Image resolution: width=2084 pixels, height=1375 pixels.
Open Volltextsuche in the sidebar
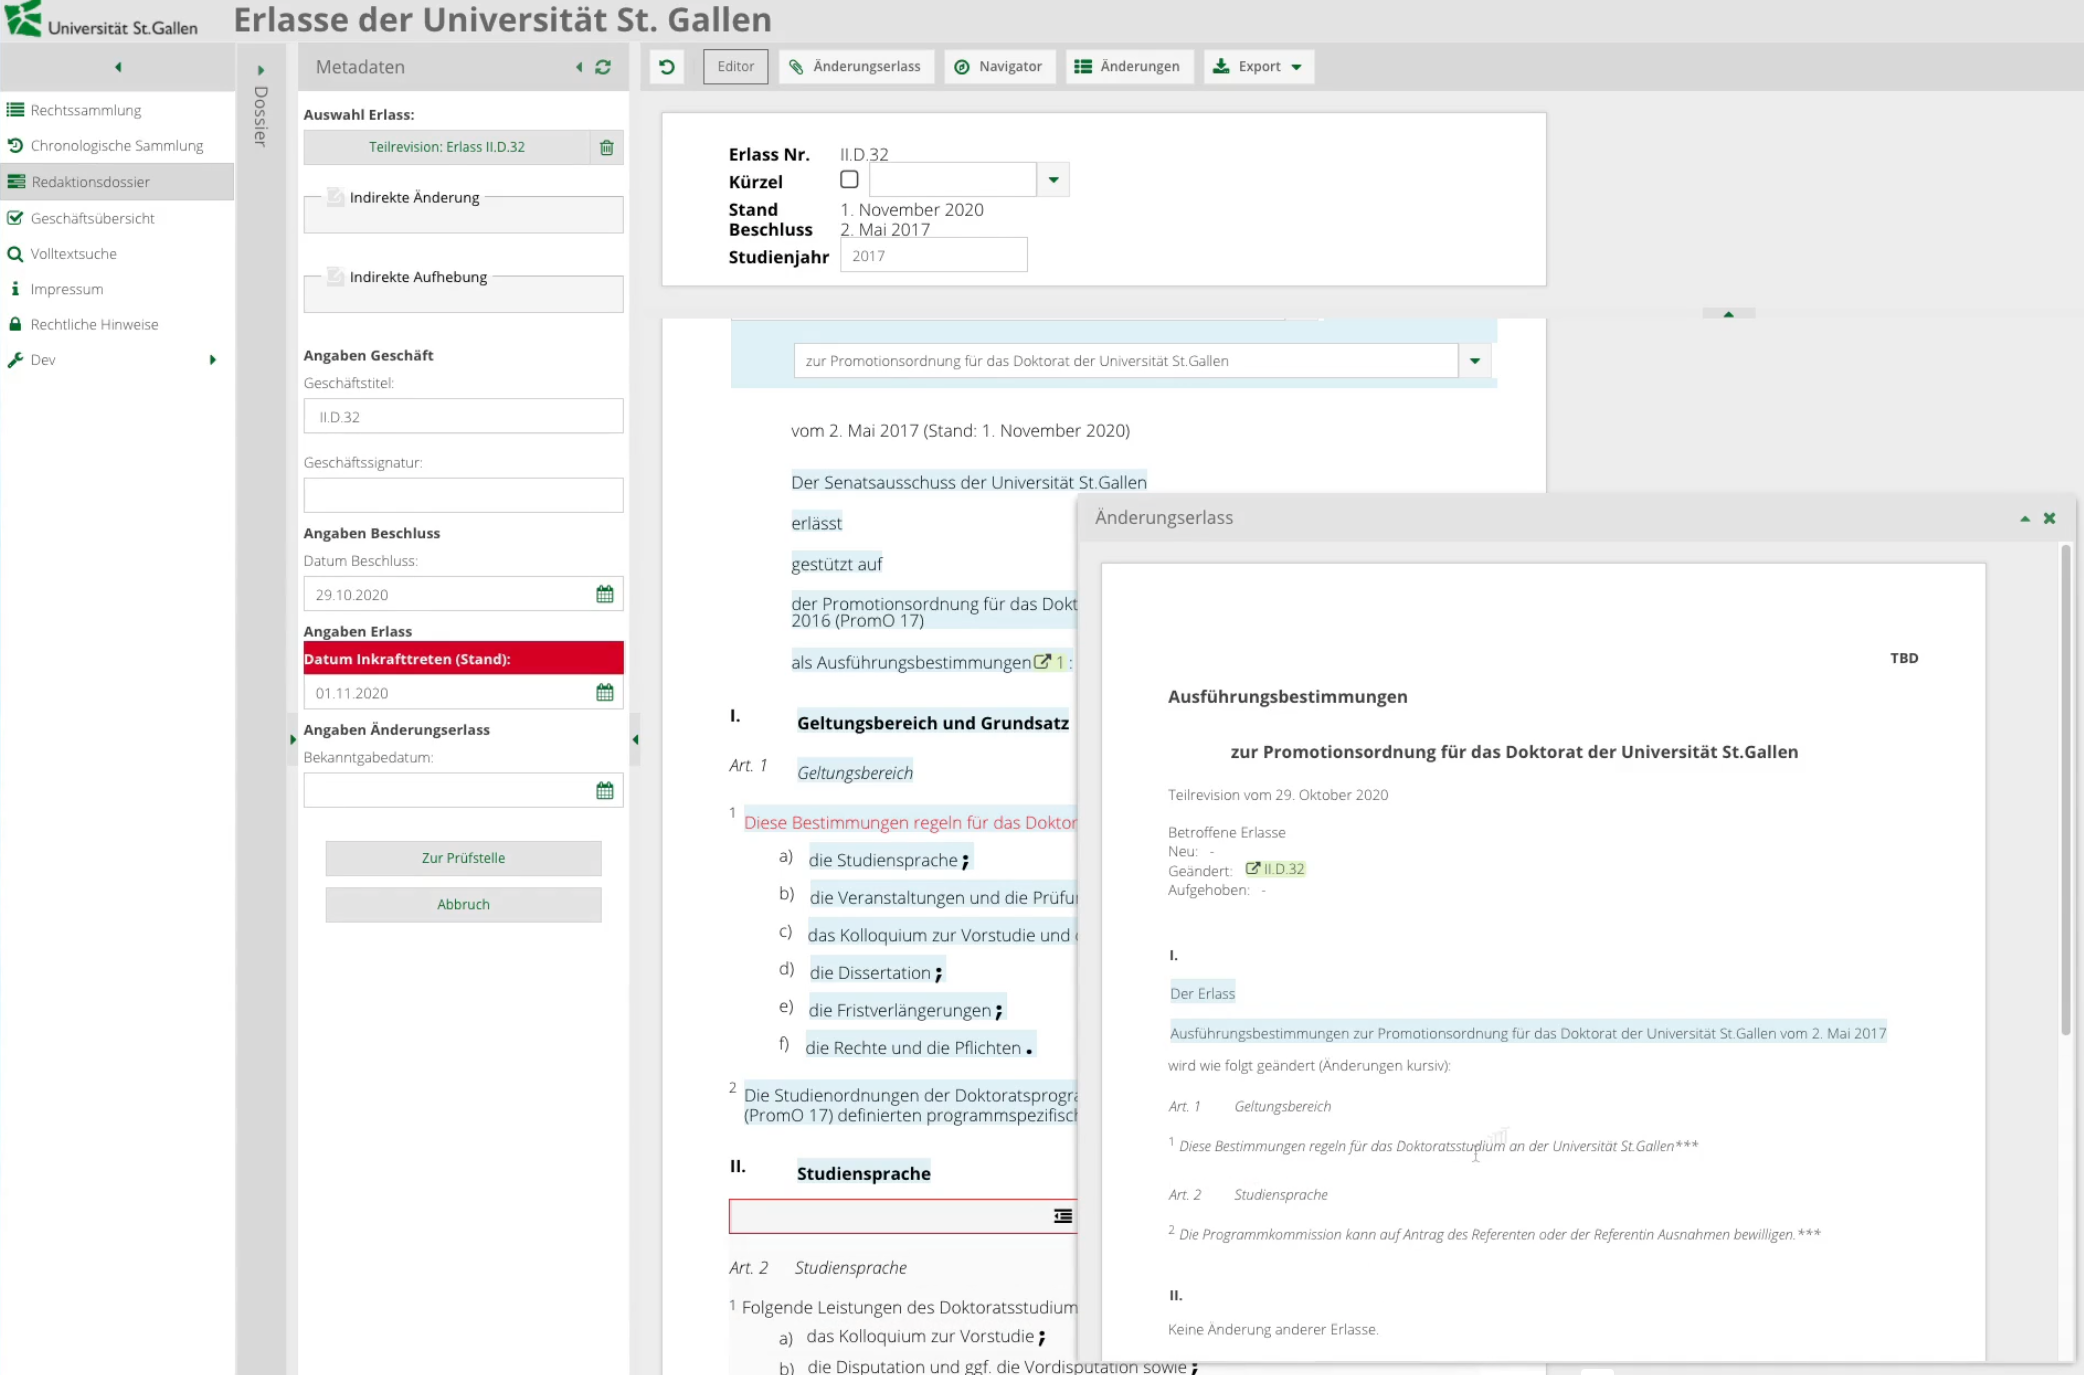[73, 254]
